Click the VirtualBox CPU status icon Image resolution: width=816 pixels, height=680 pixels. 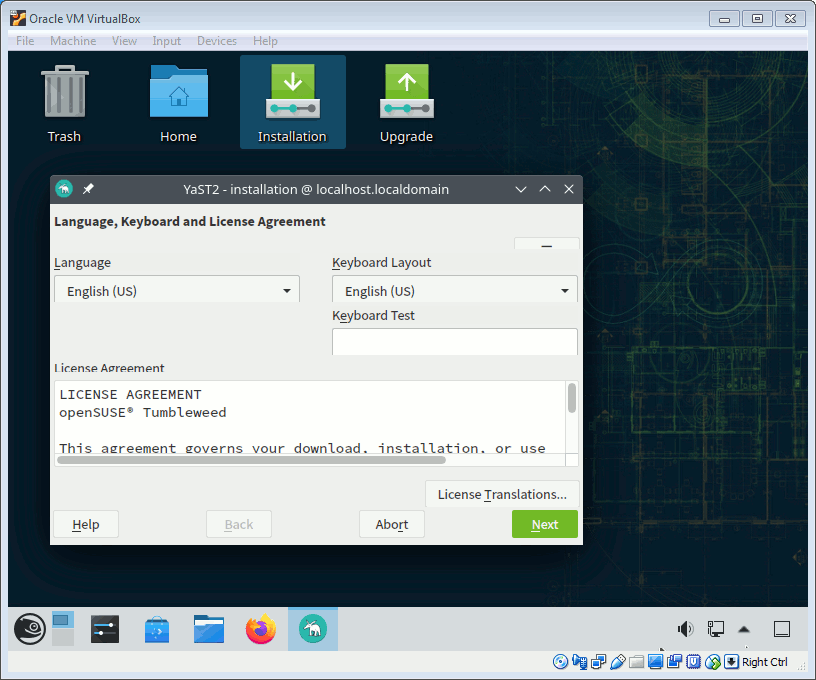pos(693,662)
